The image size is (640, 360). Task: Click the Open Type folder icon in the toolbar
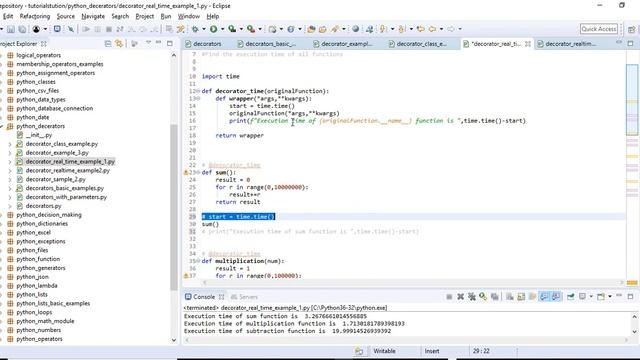(311, 29)
